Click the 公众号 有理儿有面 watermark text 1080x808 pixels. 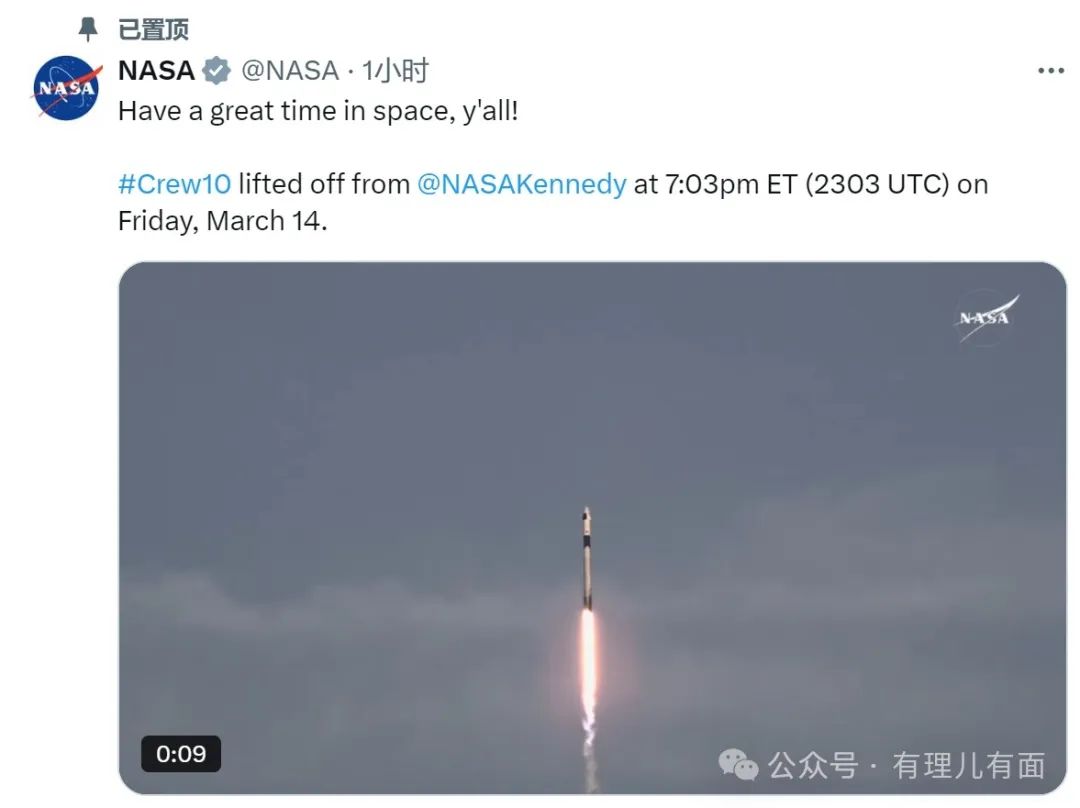click(x=906, y=765)
